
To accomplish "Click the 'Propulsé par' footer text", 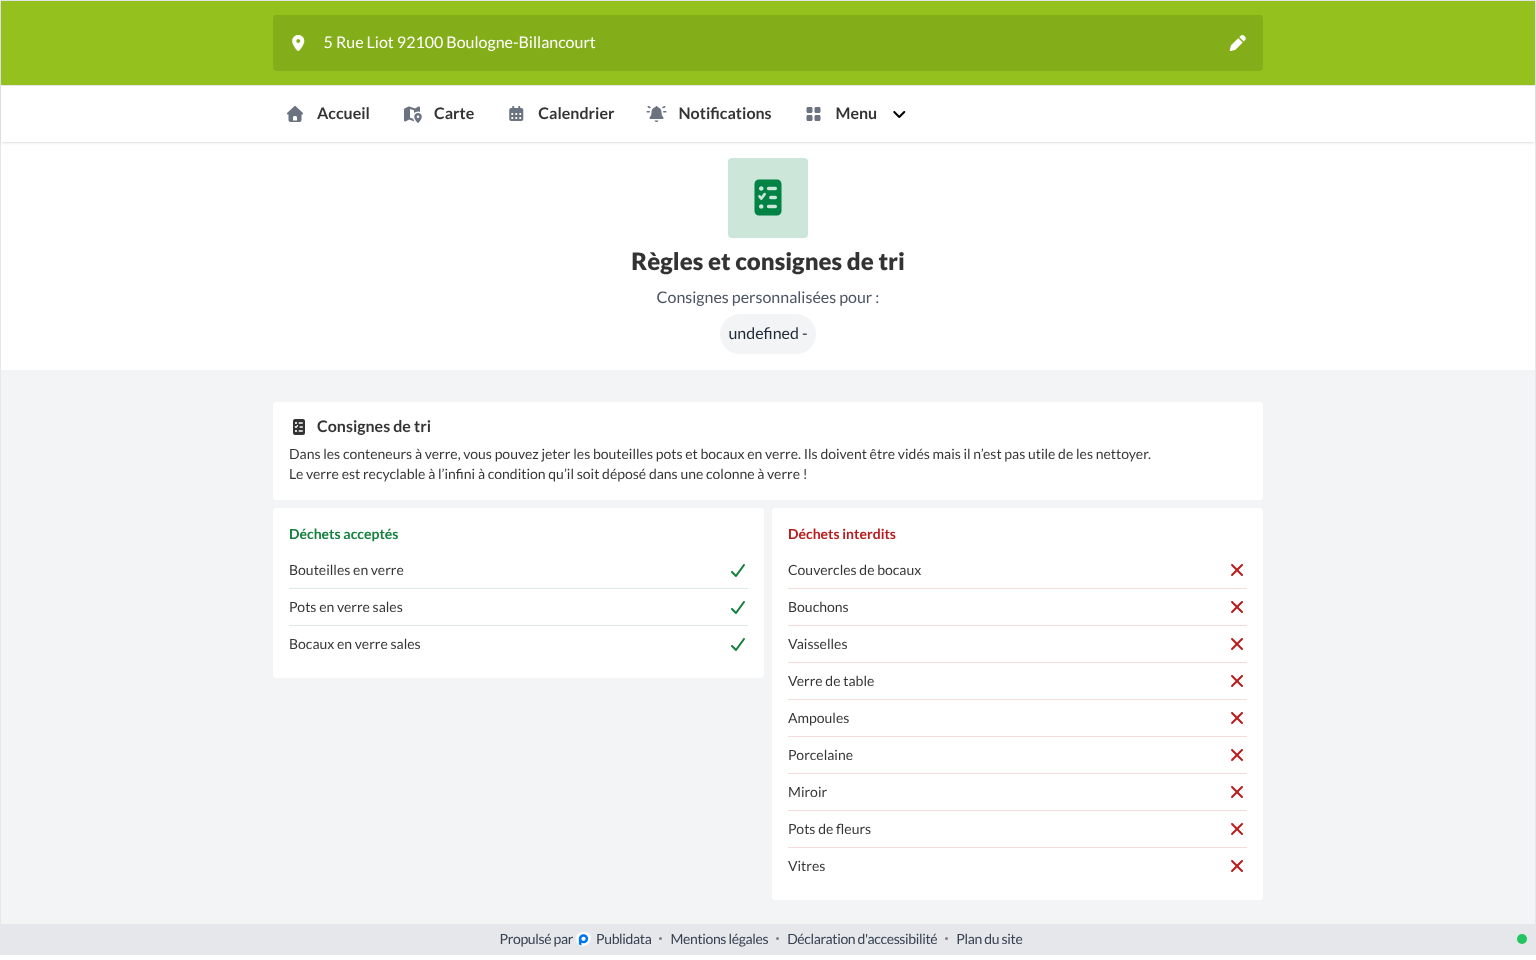I will 536,940.
